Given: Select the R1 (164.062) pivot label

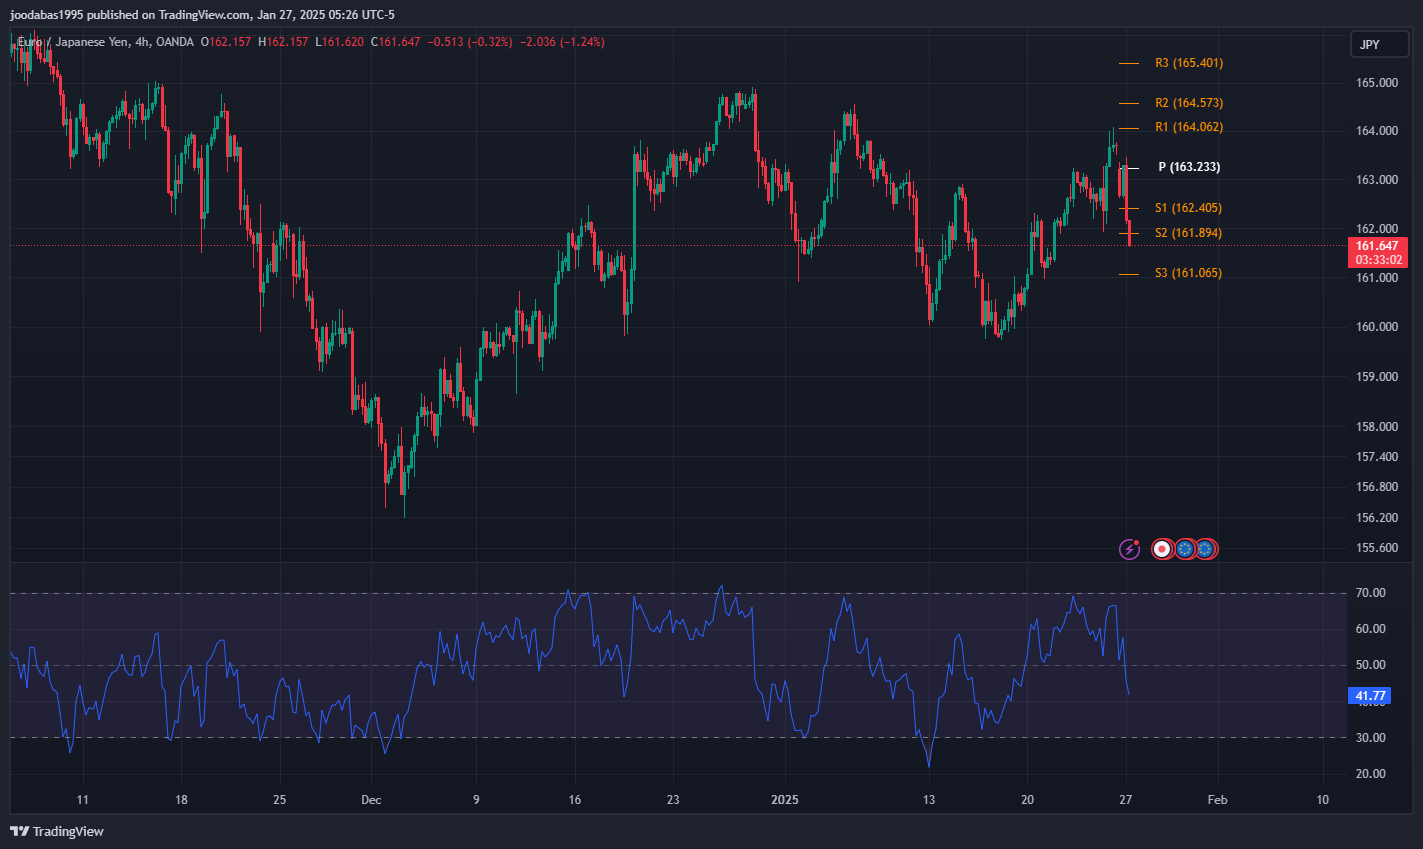Looking at the screenshot, I should click(x=1189, y=127).
